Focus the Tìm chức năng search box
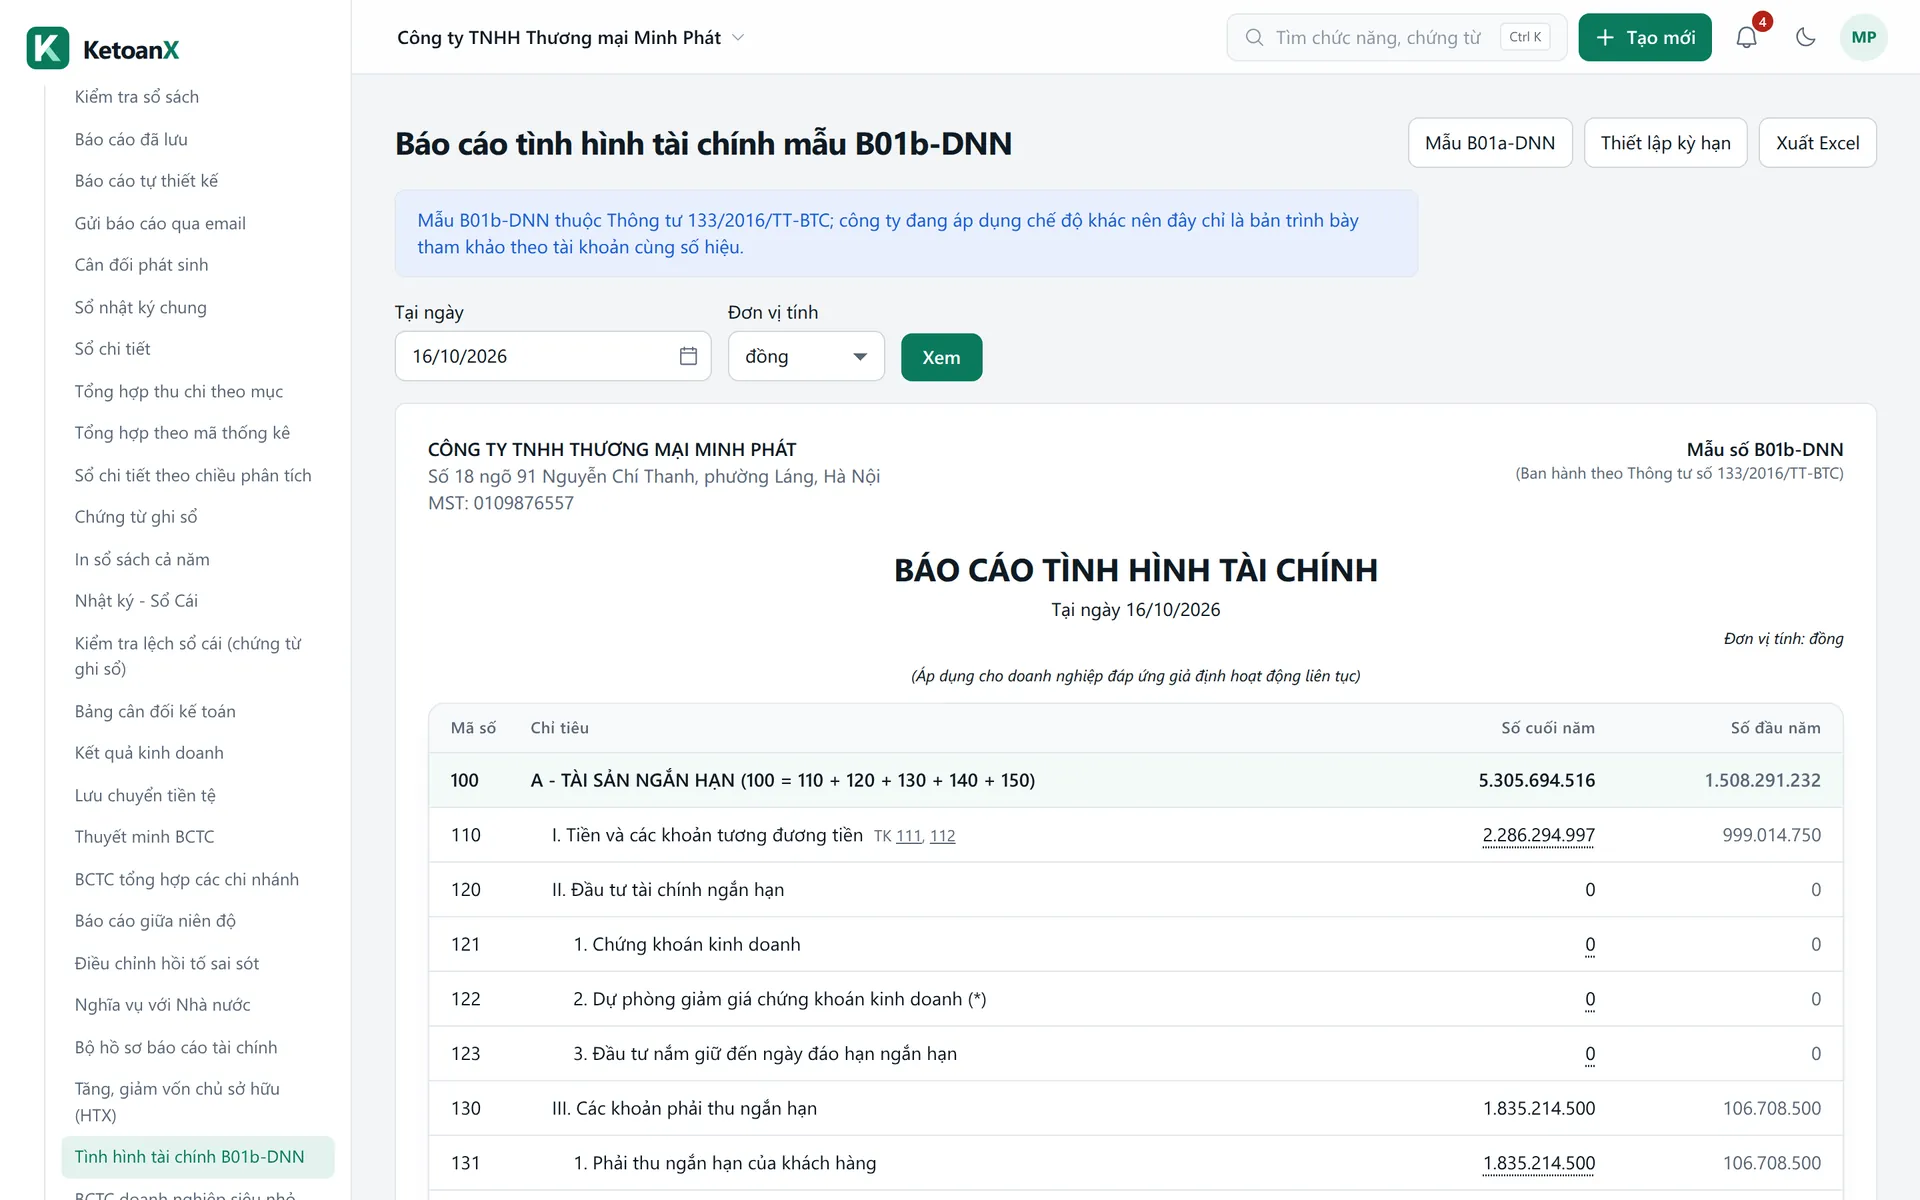This screenshot has height=1200, width=1920. 1396,37
